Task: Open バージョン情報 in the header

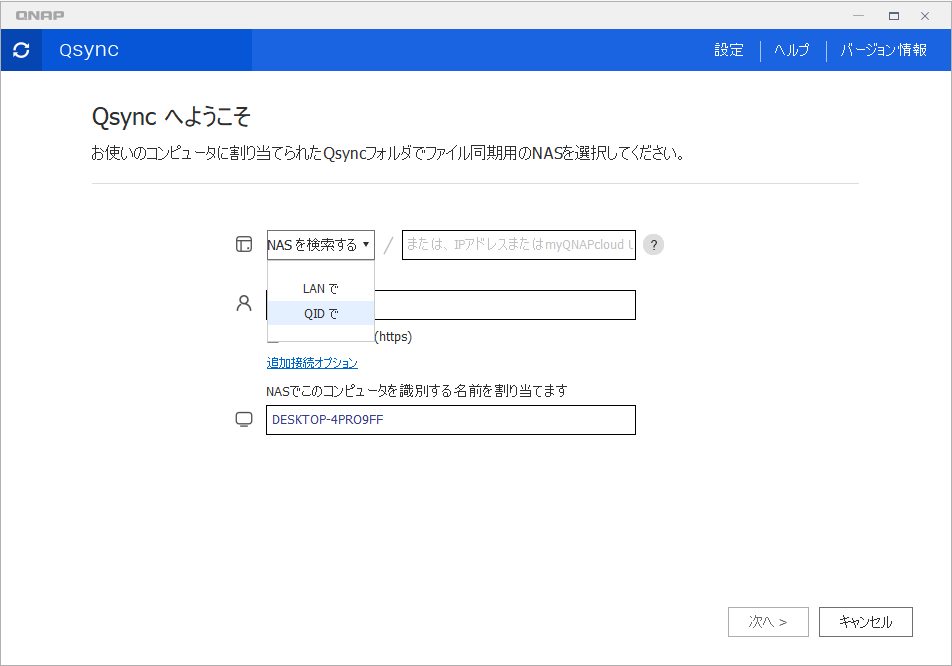Action: click(883, 50)
